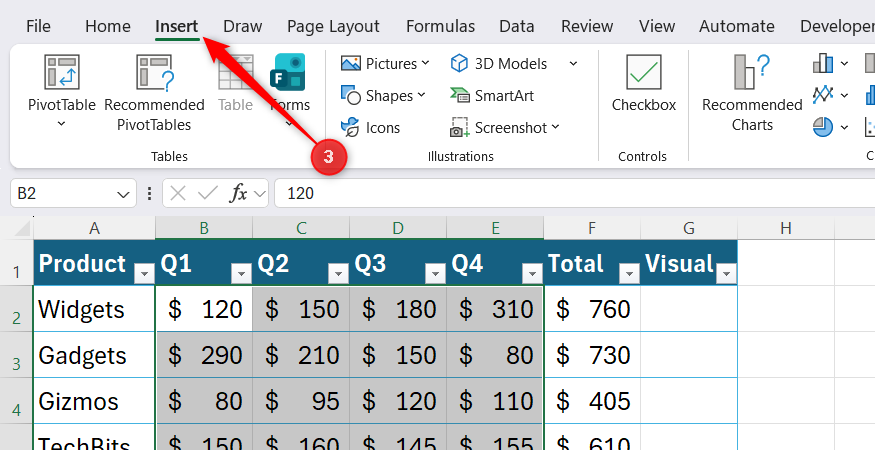Insert a Checkbox control

643,84
